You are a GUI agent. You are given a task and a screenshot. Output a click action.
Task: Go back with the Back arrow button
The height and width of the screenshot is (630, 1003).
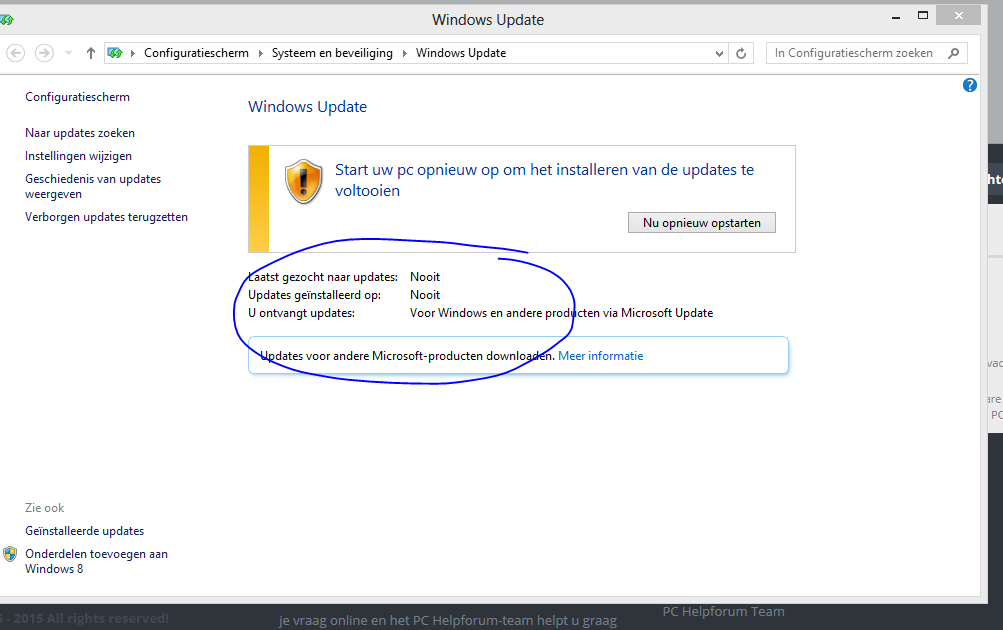click(x=15, y=53)
